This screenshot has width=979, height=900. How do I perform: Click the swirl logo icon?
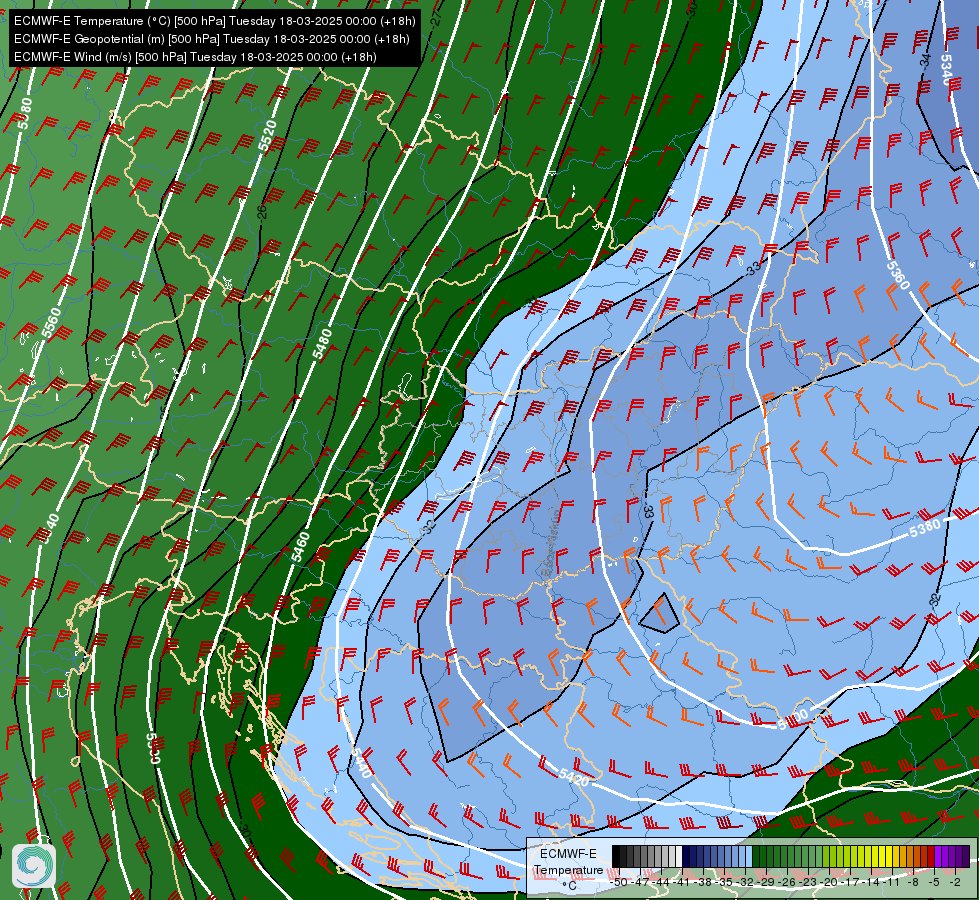click(x=34, y=865)
